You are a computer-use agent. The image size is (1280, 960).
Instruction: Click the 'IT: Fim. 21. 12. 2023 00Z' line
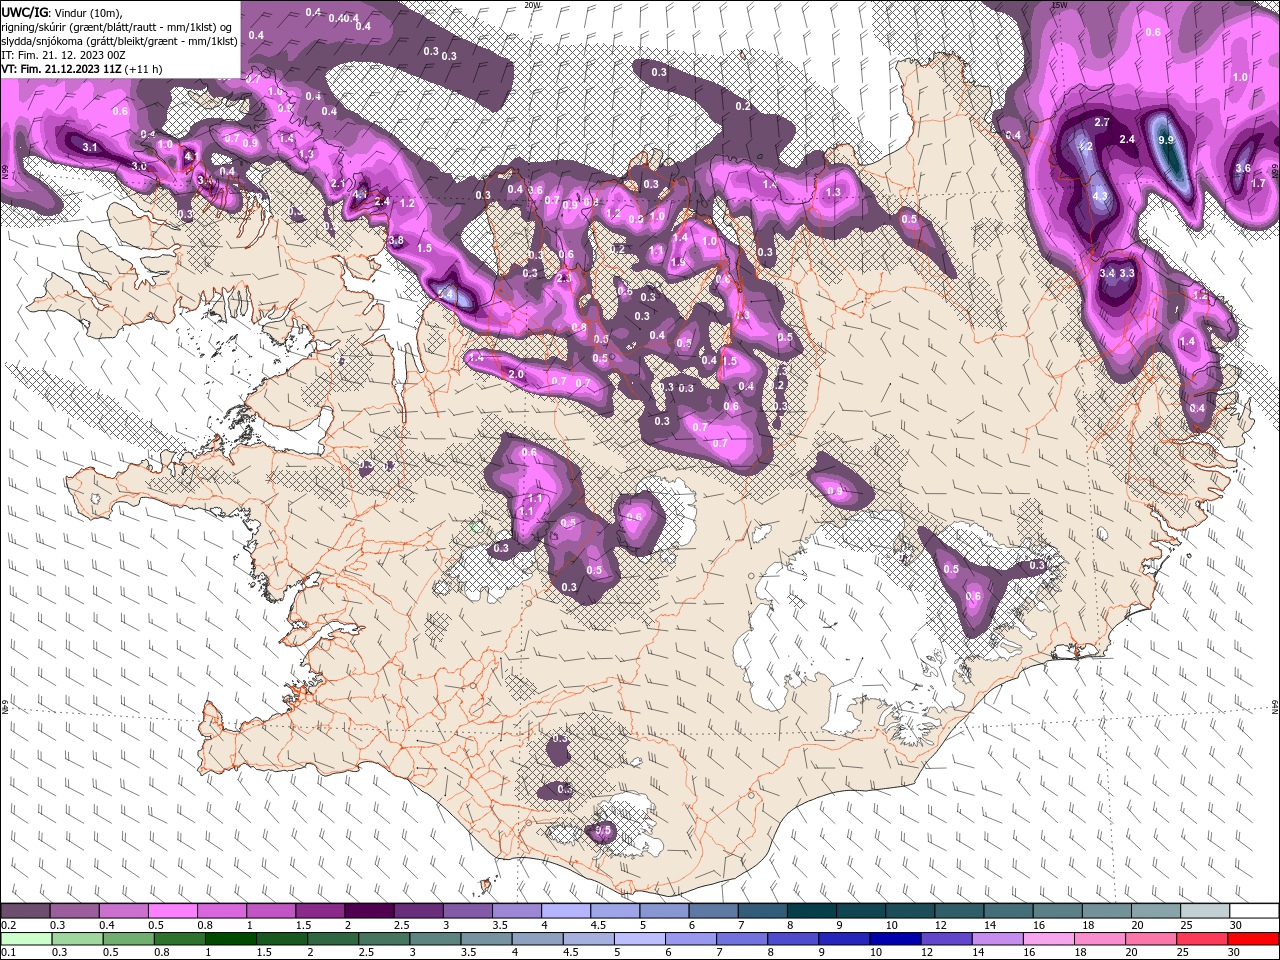[x=63, y=56]
